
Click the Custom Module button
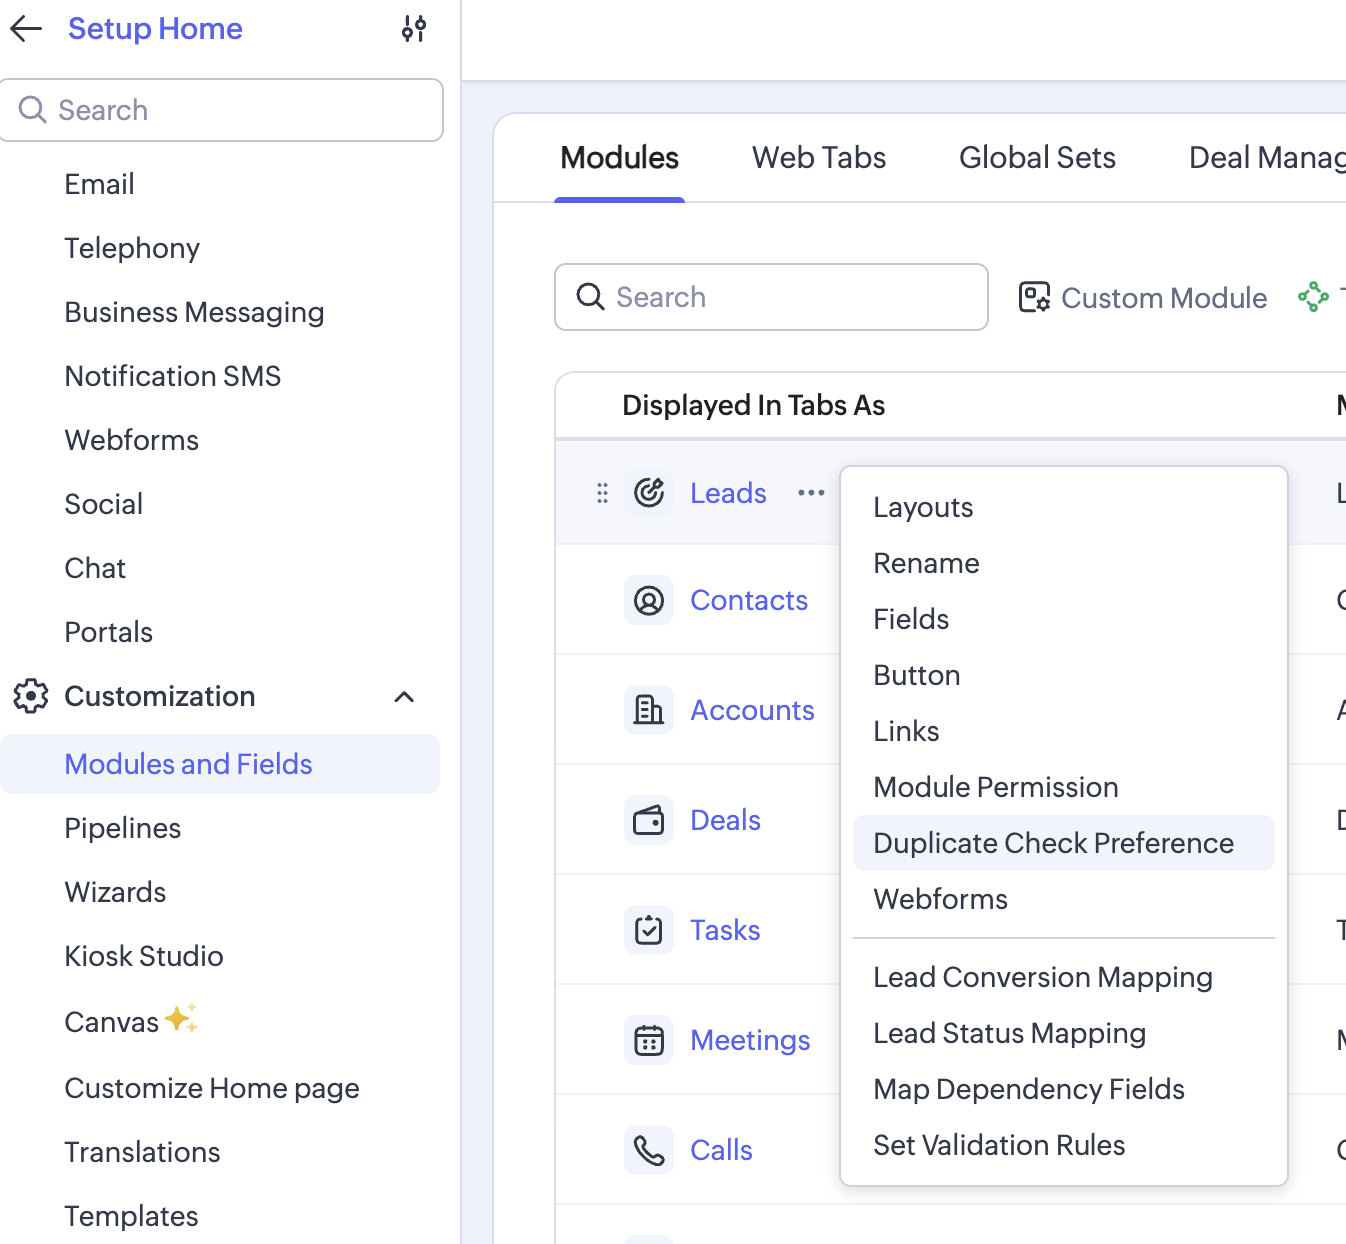tap(1143, 298)
